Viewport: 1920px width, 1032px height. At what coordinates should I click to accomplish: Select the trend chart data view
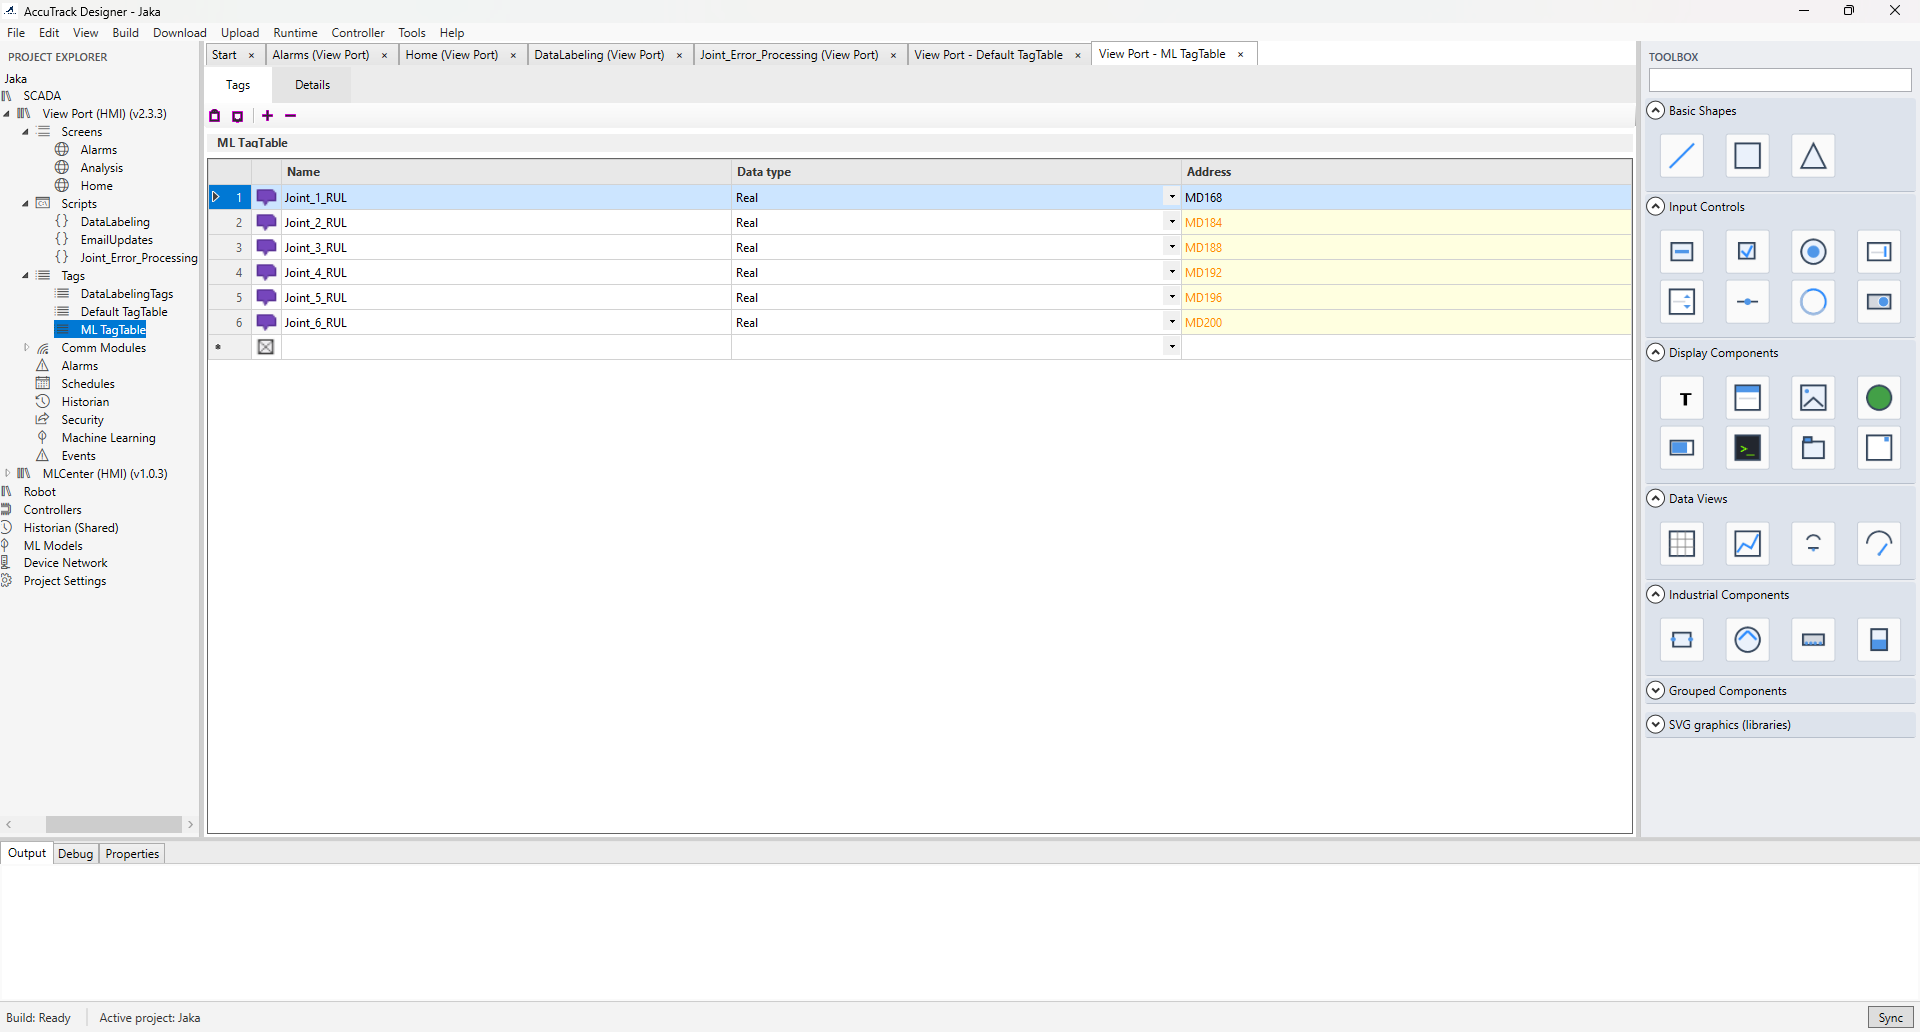[1747, 544]
